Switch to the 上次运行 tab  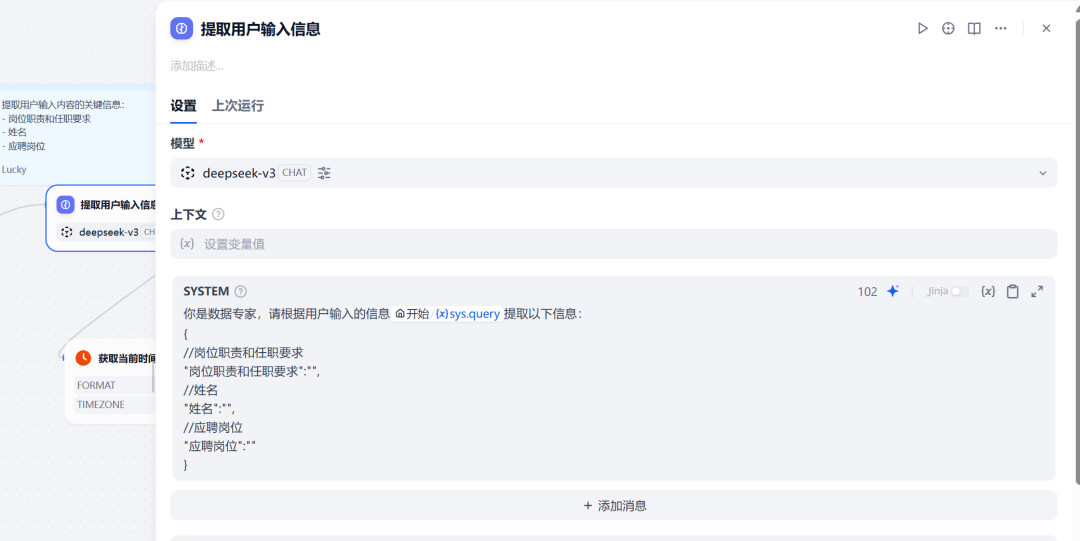click(x=238, y=106)
